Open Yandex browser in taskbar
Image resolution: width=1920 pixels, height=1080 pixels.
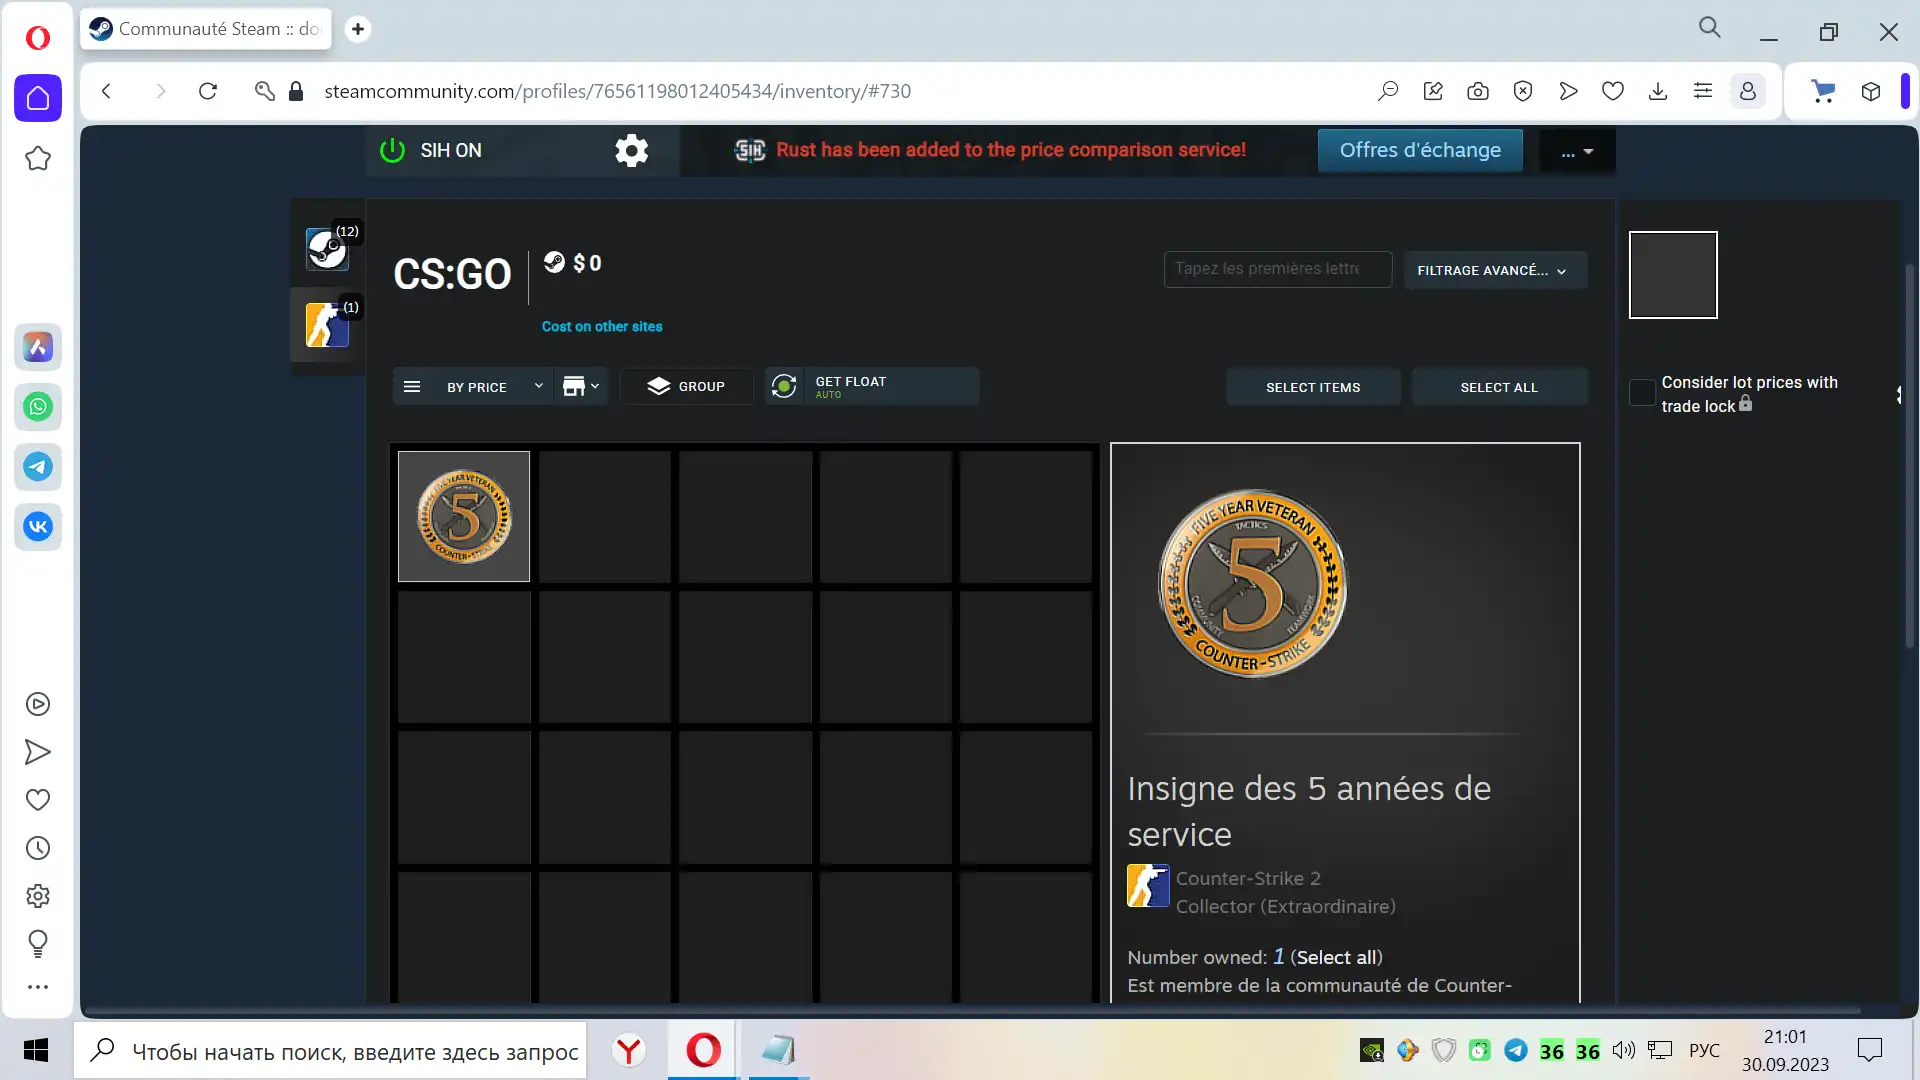[x=629, y=1051]
